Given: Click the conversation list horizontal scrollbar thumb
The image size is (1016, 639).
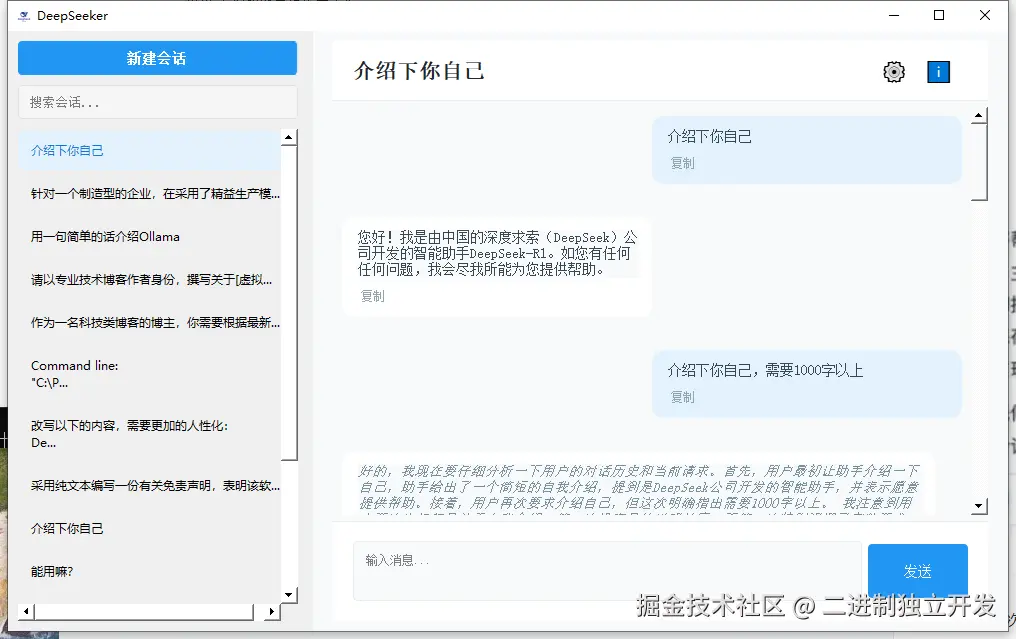Looking at the screenshot, I should point(144,611).
